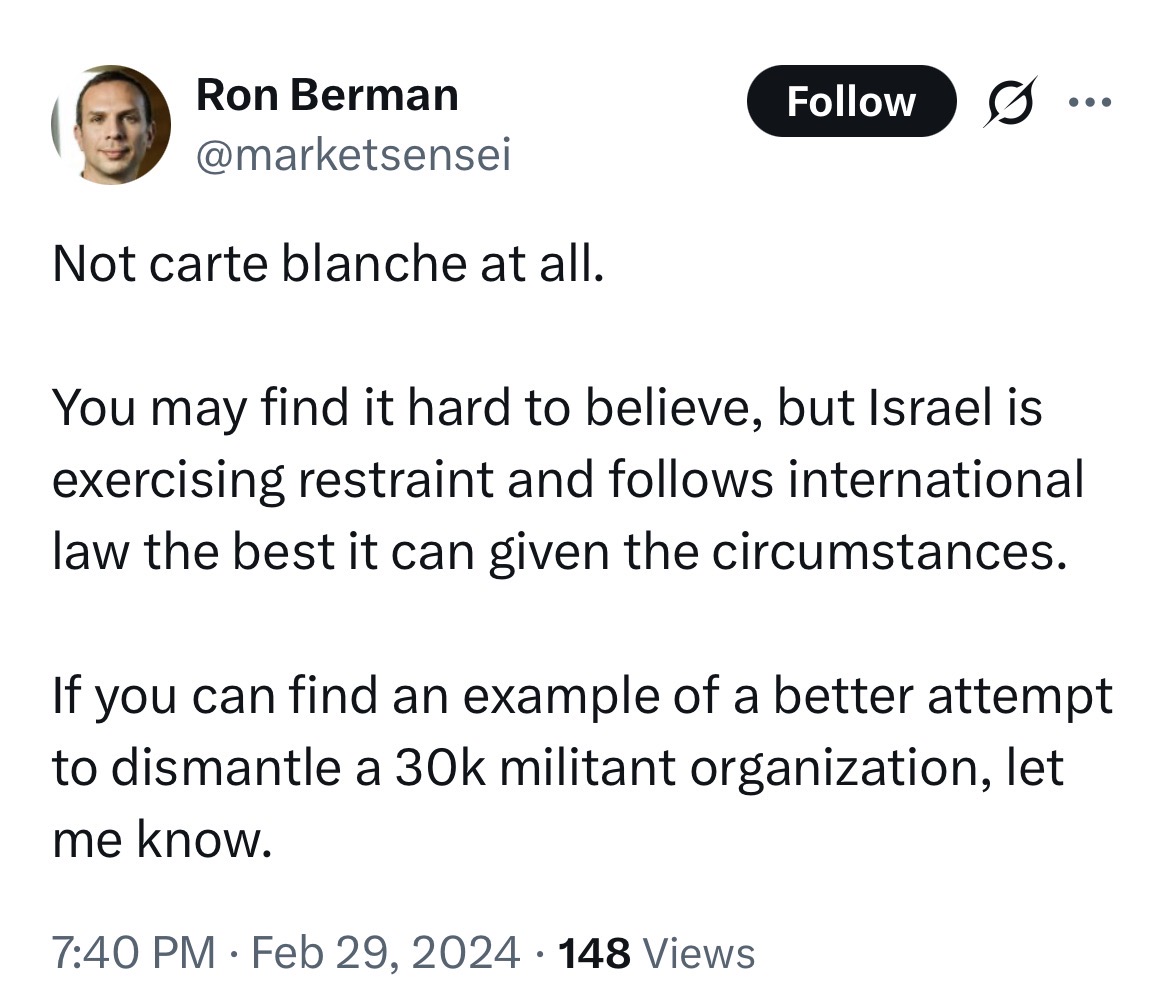Viewport: 1170px width, 993px height.
Task: Click the word "organization" in the tweet
Action: (842, 769)
